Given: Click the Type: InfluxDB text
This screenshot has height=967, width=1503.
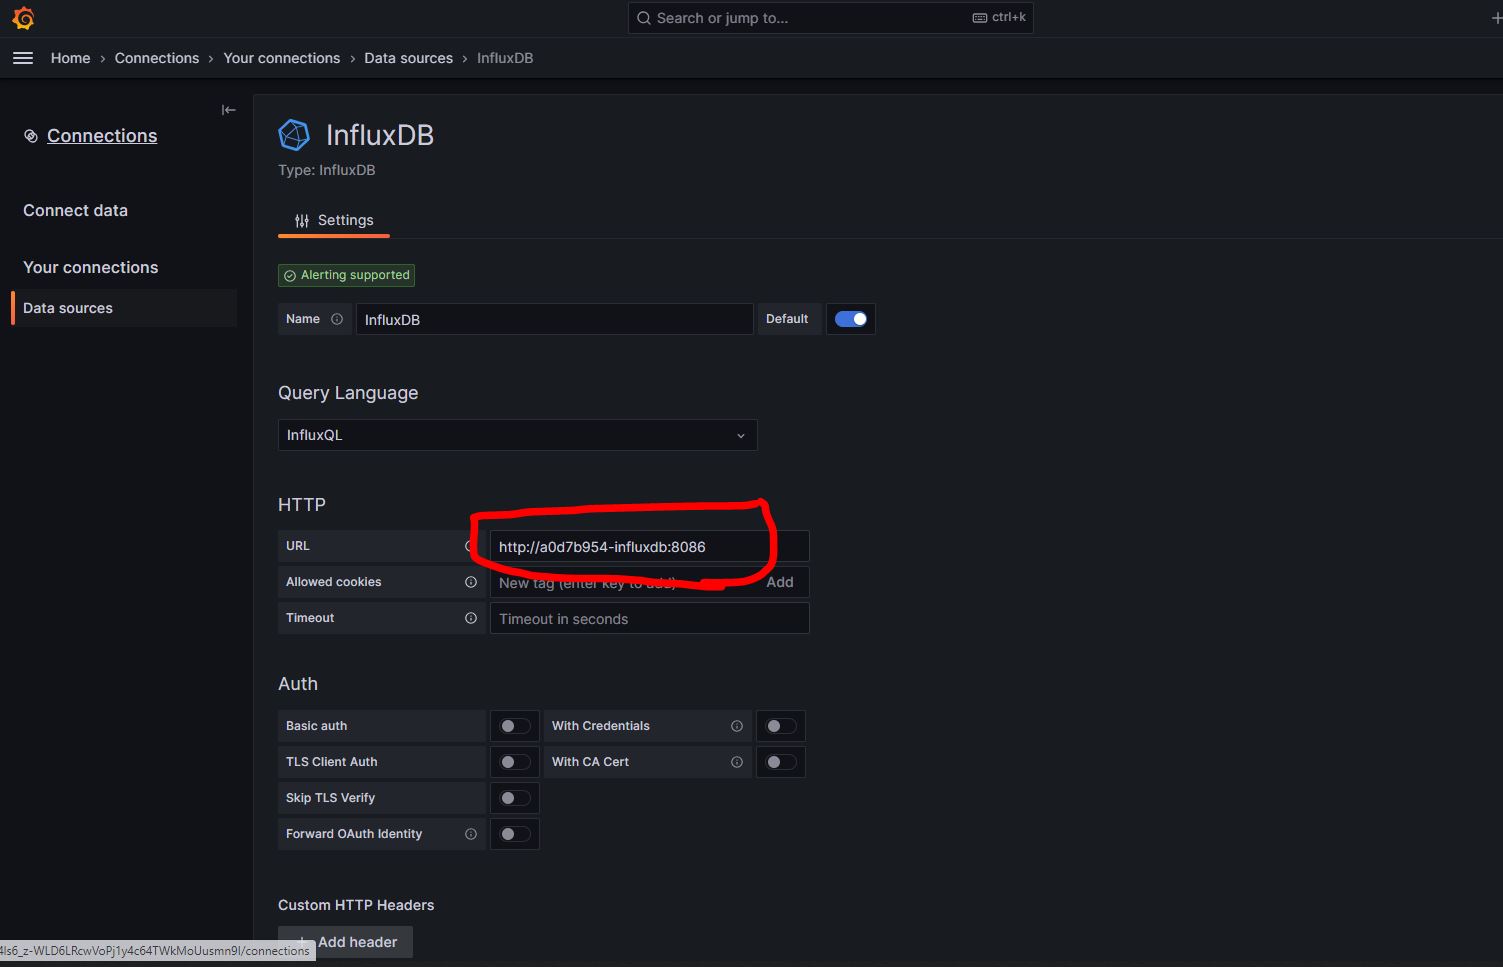Looking at the screenshot, I should tap(327, 170).
